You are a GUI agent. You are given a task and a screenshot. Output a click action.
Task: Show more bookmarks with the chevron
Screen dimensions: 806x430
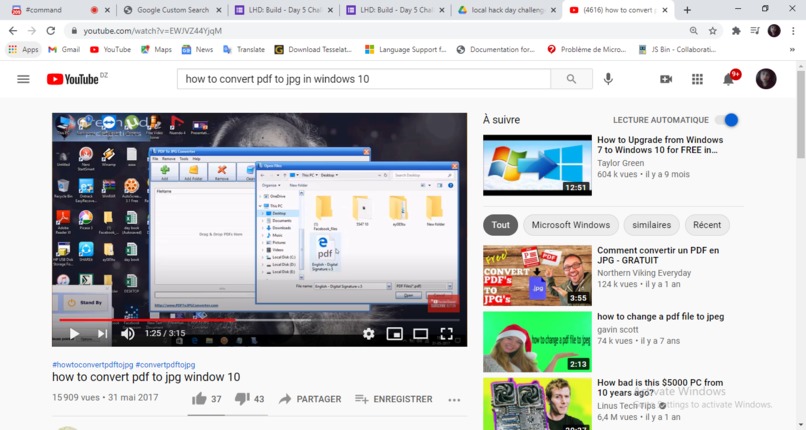792,50
